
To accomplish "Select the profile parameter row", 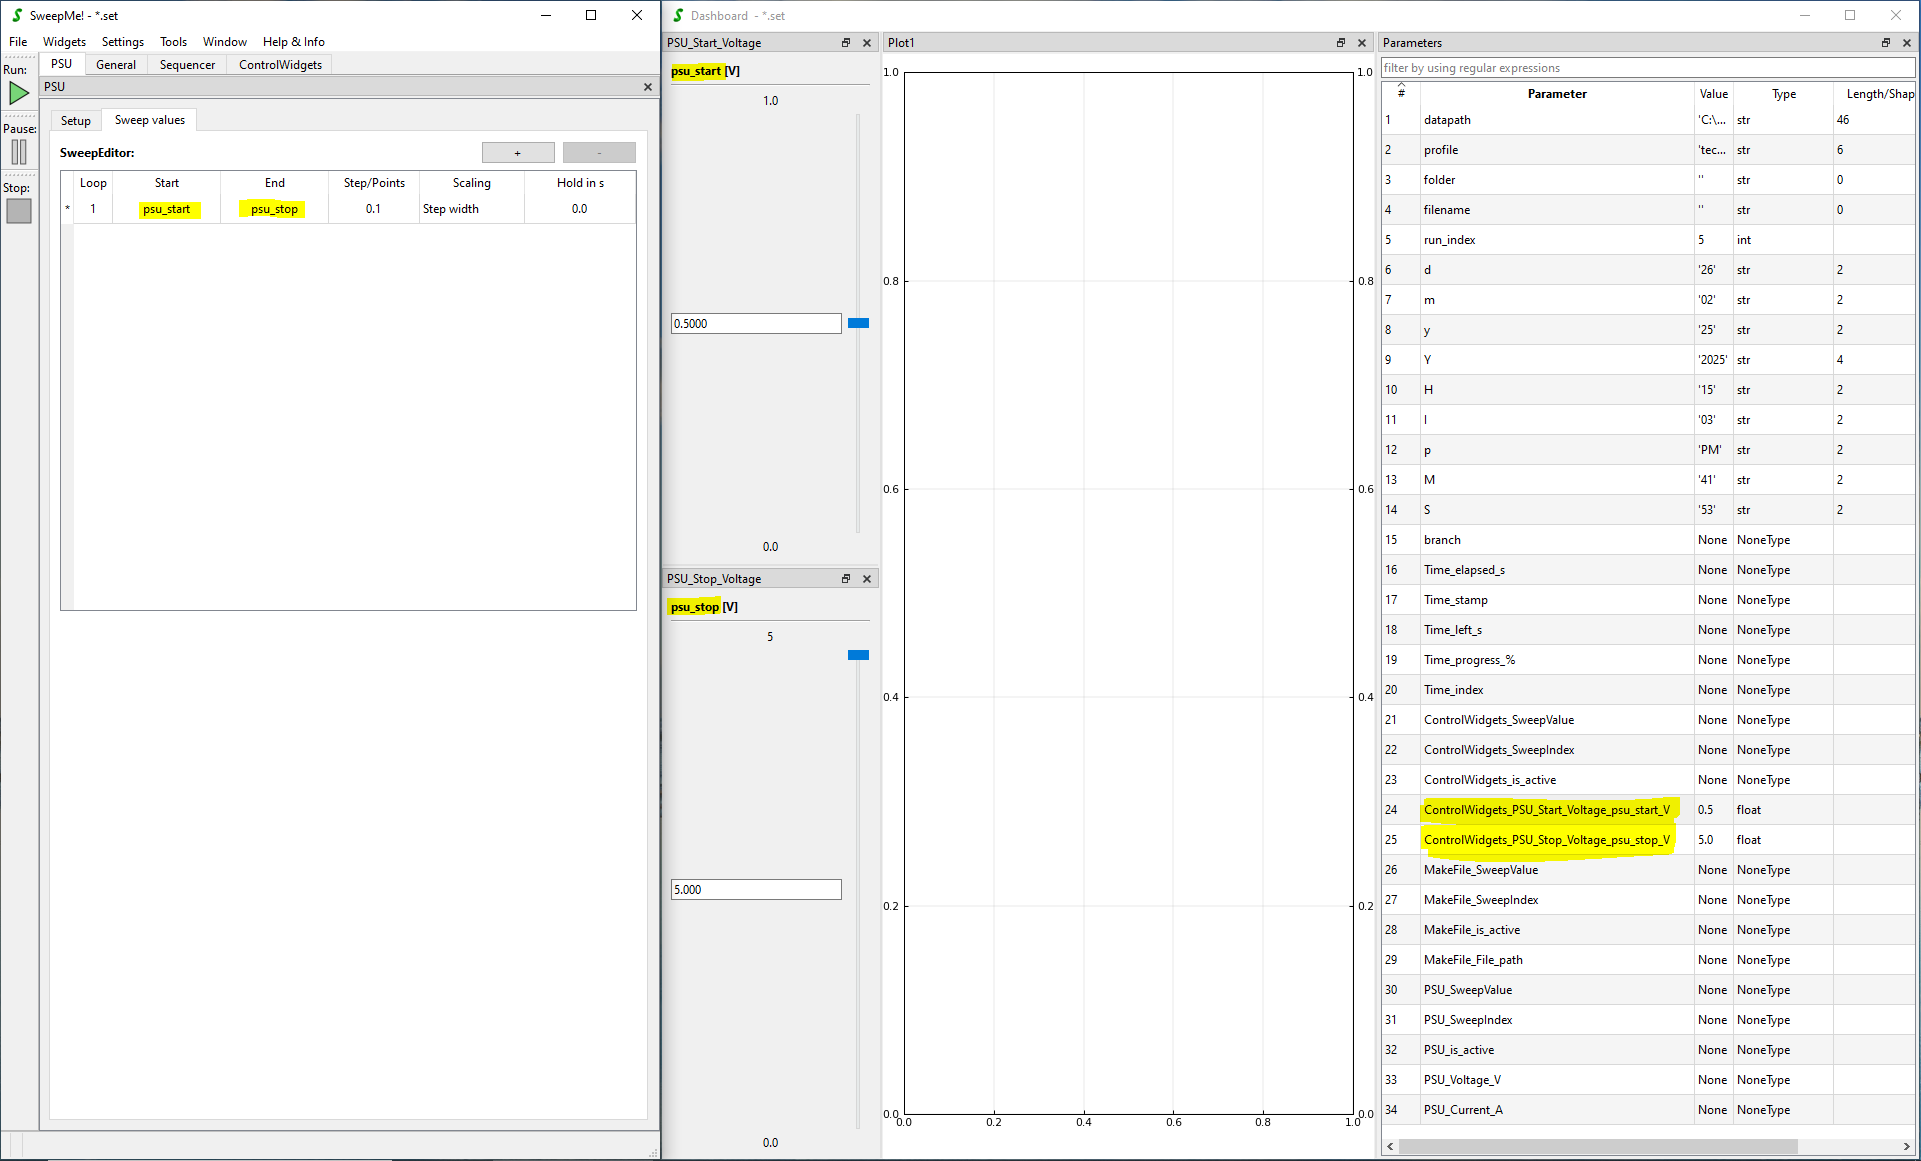I will coord(1648,150).
